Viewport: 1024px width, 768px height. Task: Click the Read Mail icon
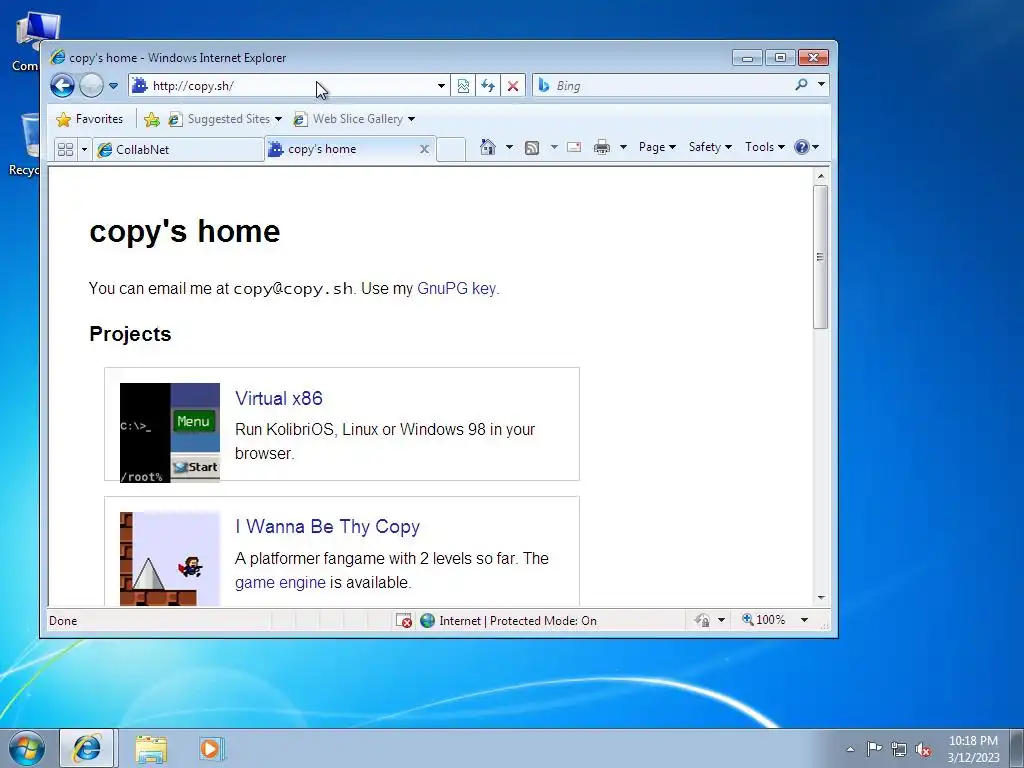click(574, 147)
